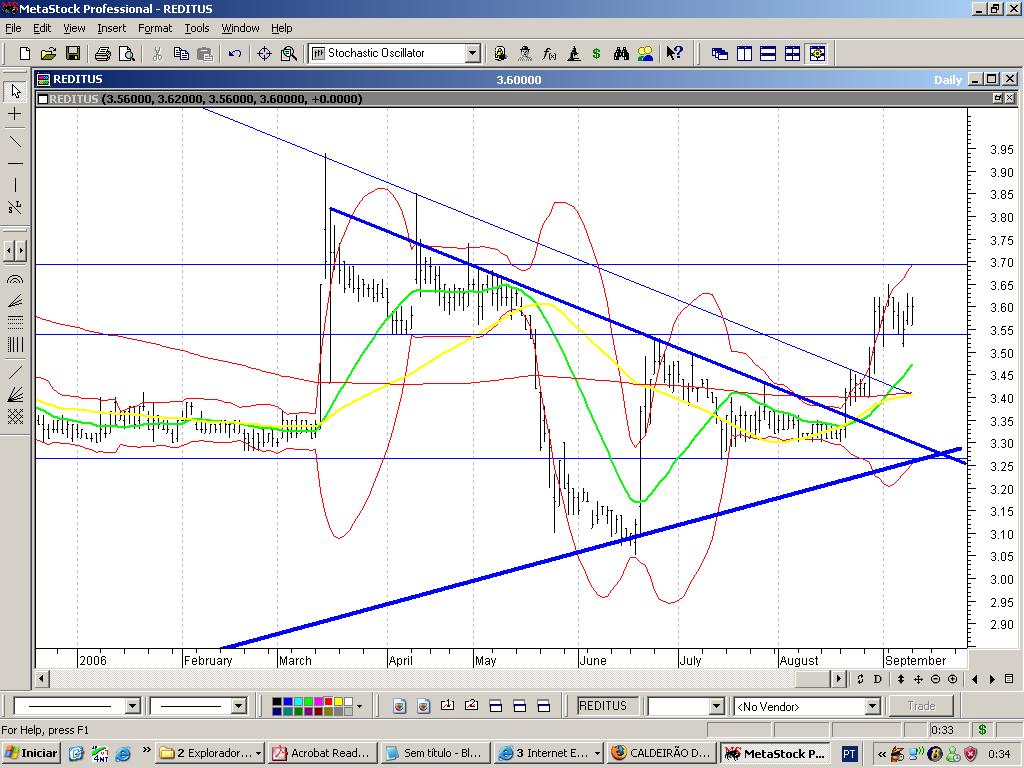
Task: Select the Fibonacci arcs tool
Action: point(15,281)
